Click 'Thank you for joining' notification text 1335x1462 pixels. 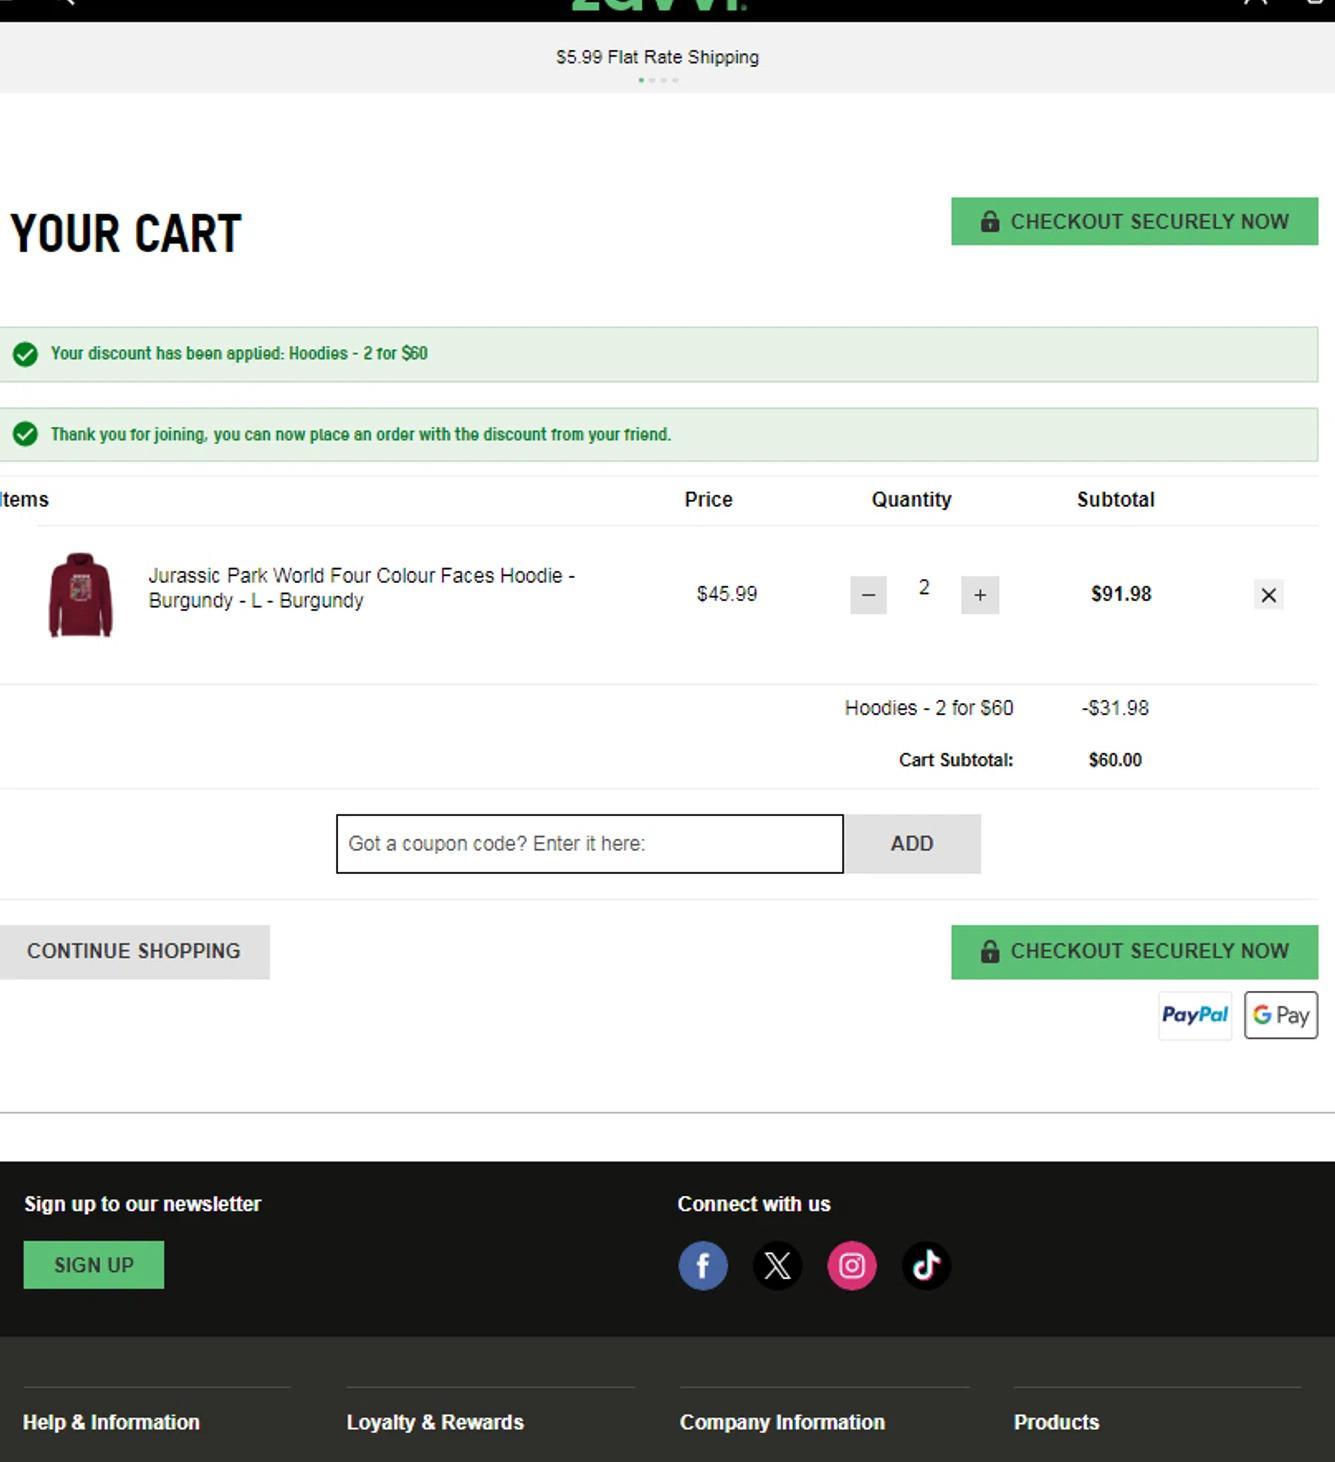point(361,434)
